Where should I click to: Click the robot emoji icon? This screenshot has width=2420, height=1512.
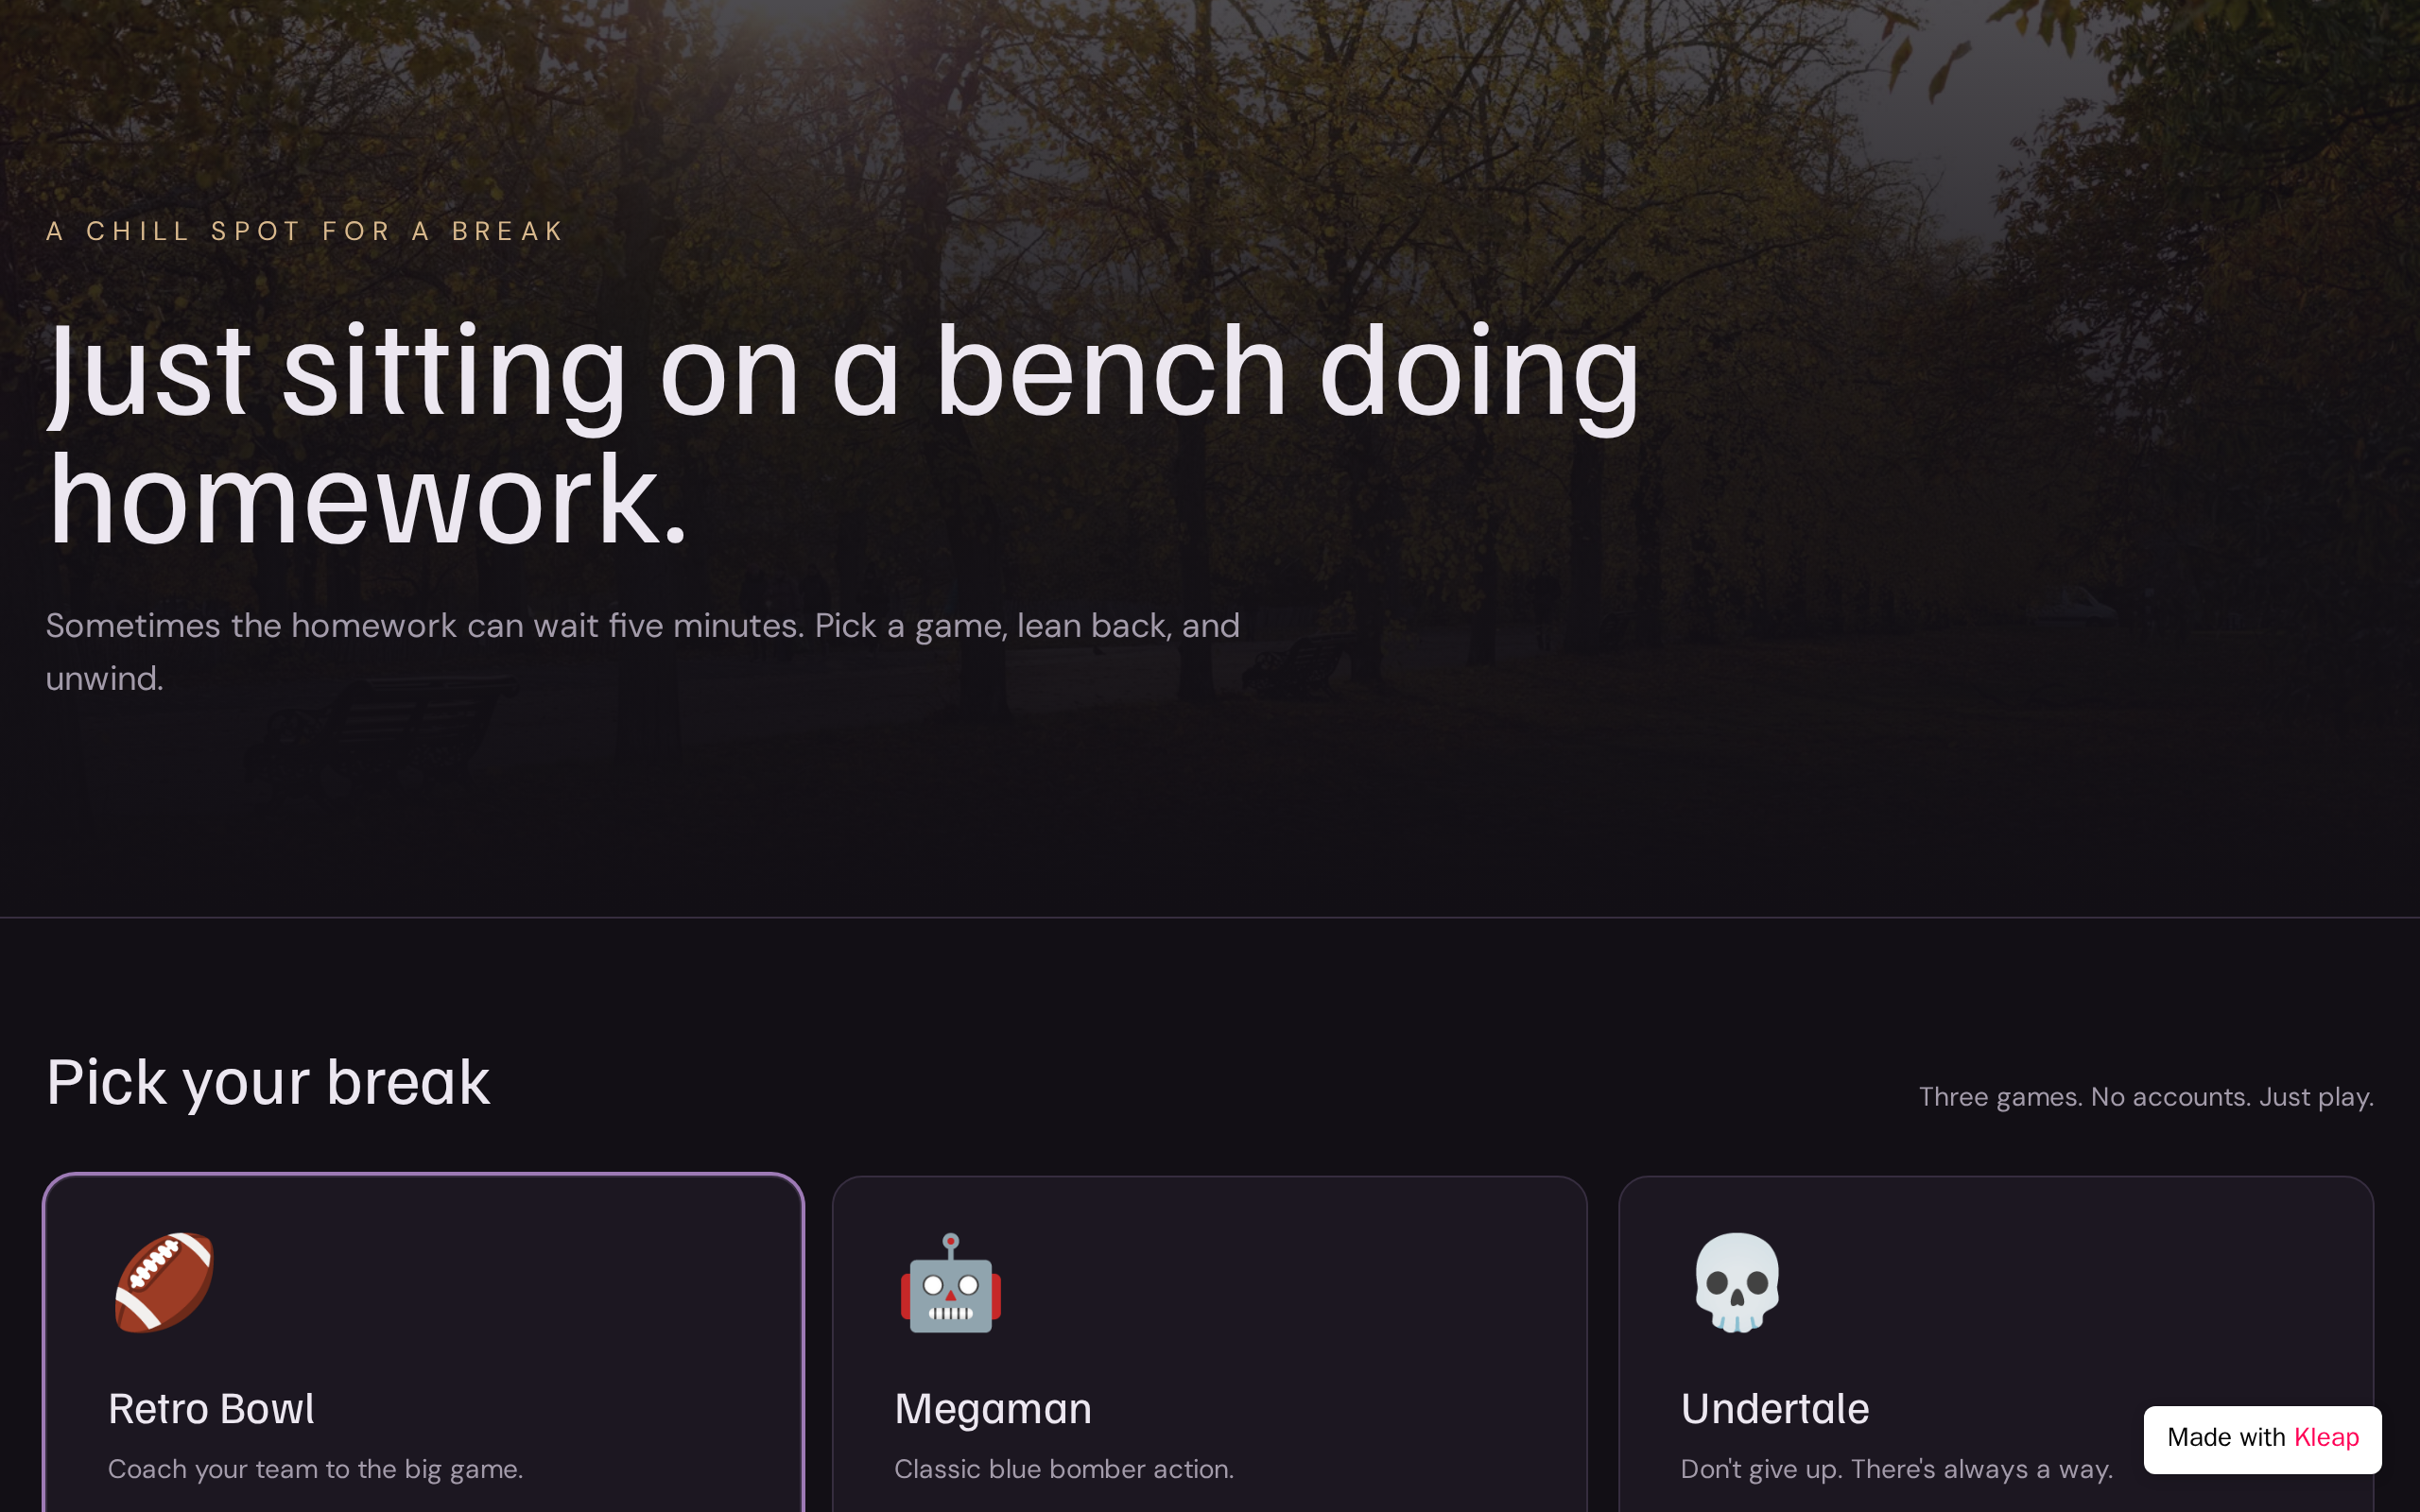950,1282
